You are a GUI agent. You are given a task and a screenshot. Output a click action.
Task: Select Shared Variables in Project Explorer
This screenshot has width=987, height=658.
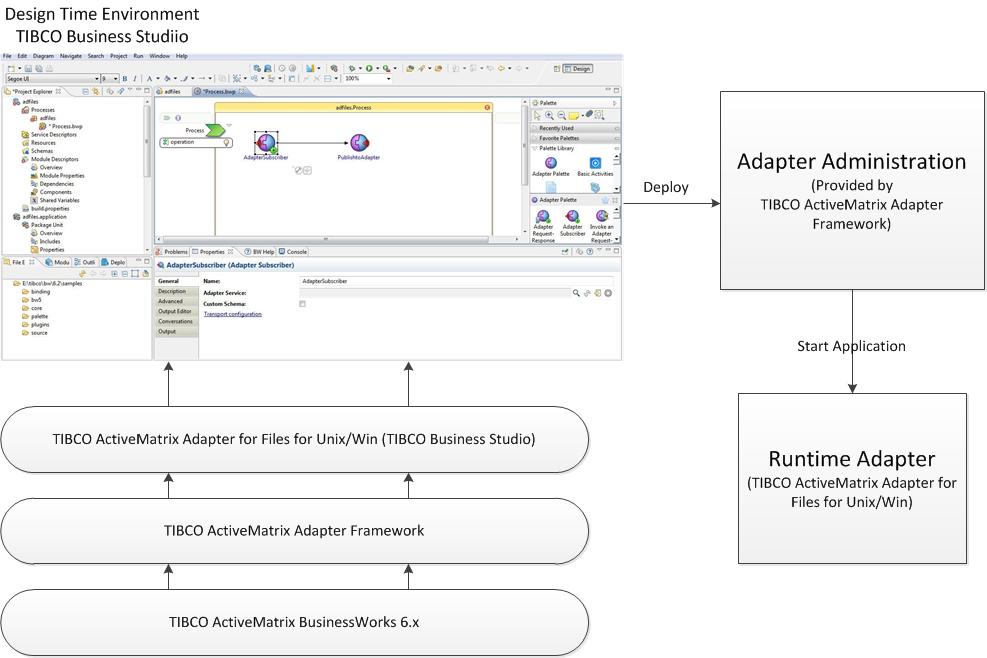click(55, 200)
